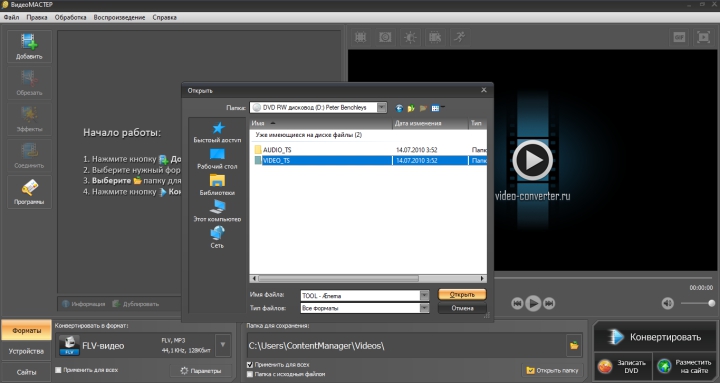This screenshot has width=720, height=383.
Task: Click the save path field
Action: 405,345
